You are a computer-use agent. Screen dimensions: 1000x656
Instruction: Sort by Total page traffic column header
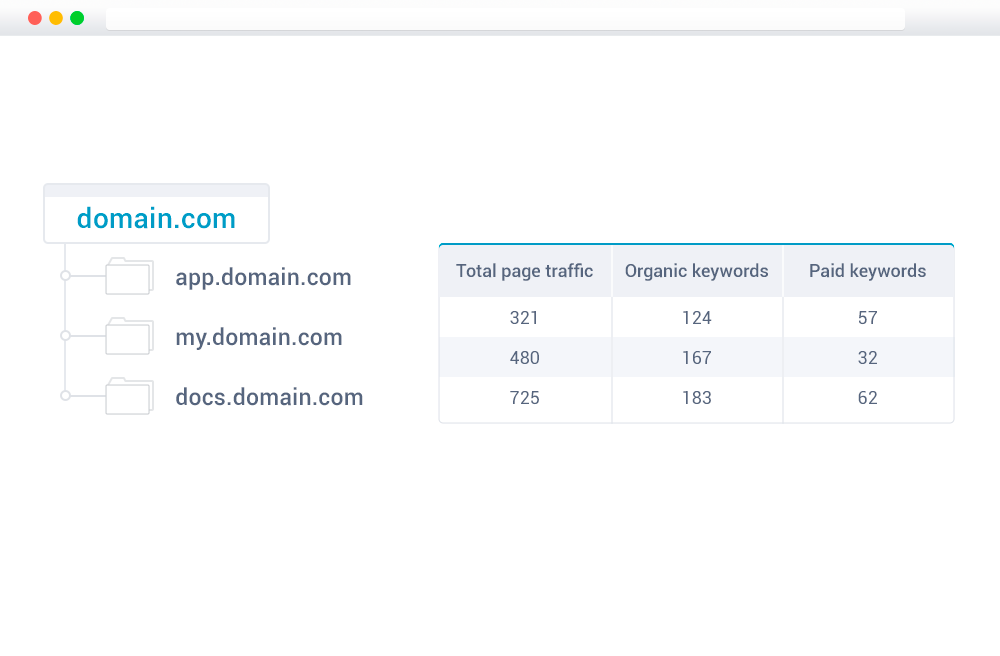[525, 271]
